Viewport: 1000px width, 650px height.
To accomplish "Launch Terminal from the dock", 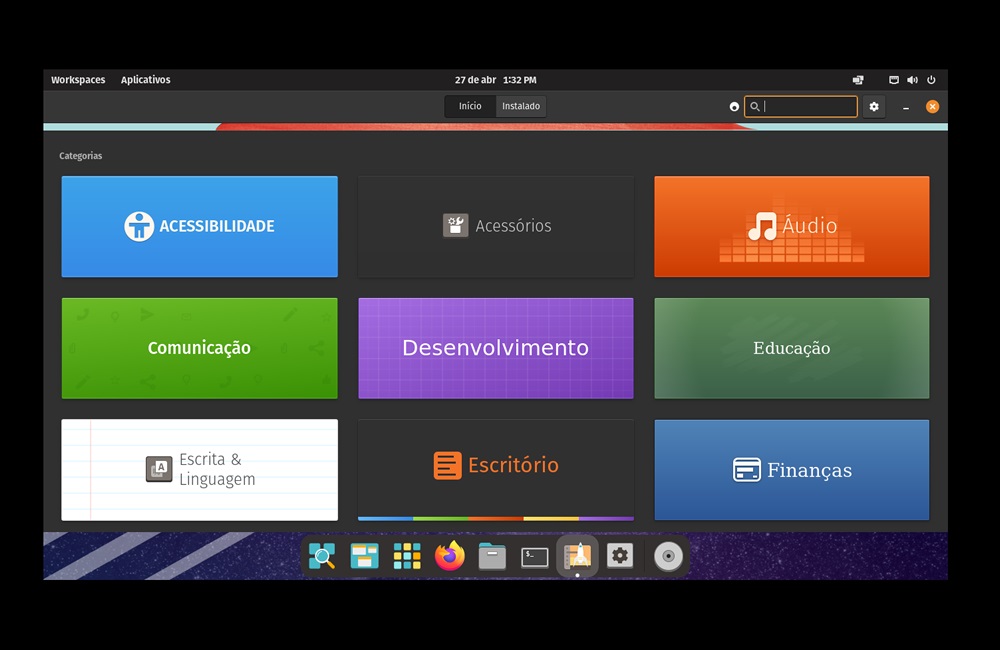I will coord(535,557).
